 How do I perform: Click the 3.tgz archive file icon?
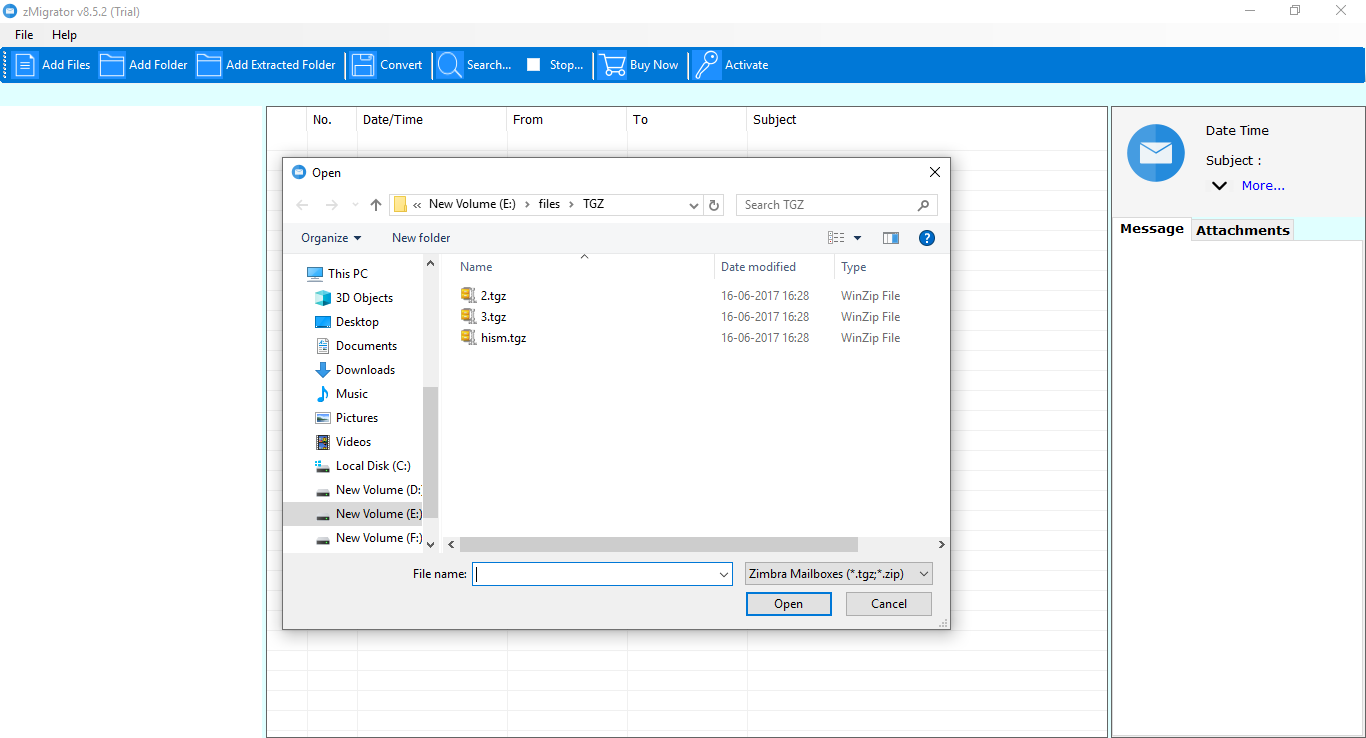pos(469,316)
